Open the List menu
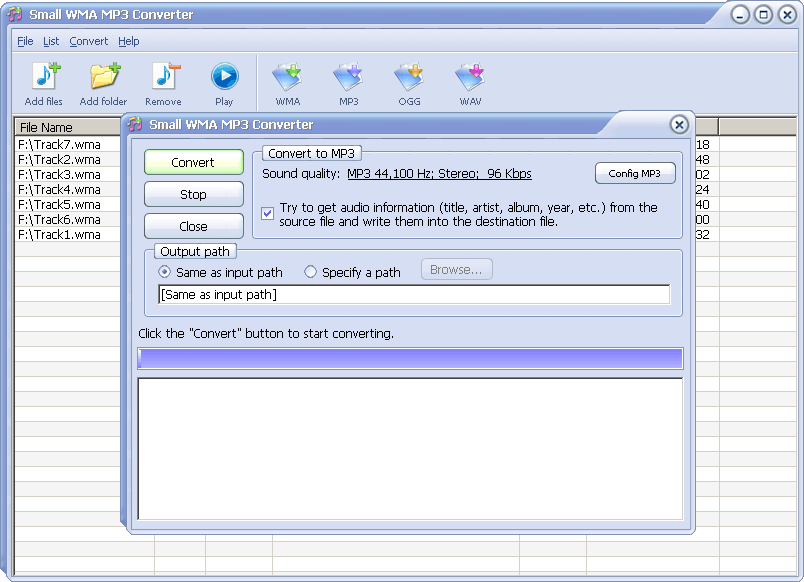This screenshot has width=804, height=582. 51,41
